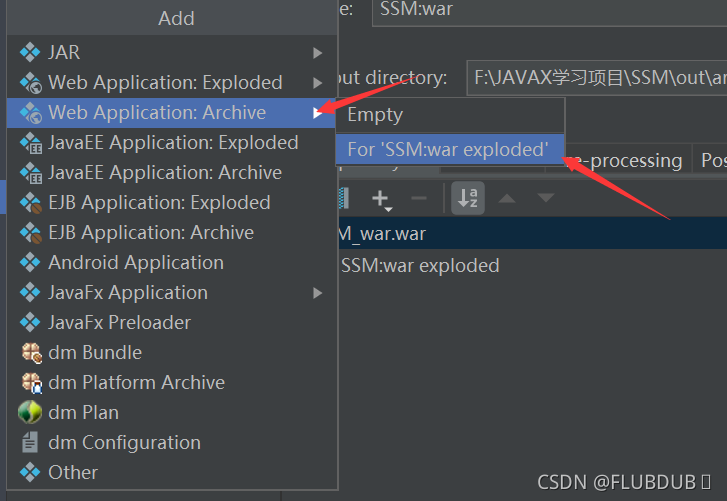Select JavaEE Application: Archive entry
The width and height of the screenshot is (727, 501).
pos(172,173)
